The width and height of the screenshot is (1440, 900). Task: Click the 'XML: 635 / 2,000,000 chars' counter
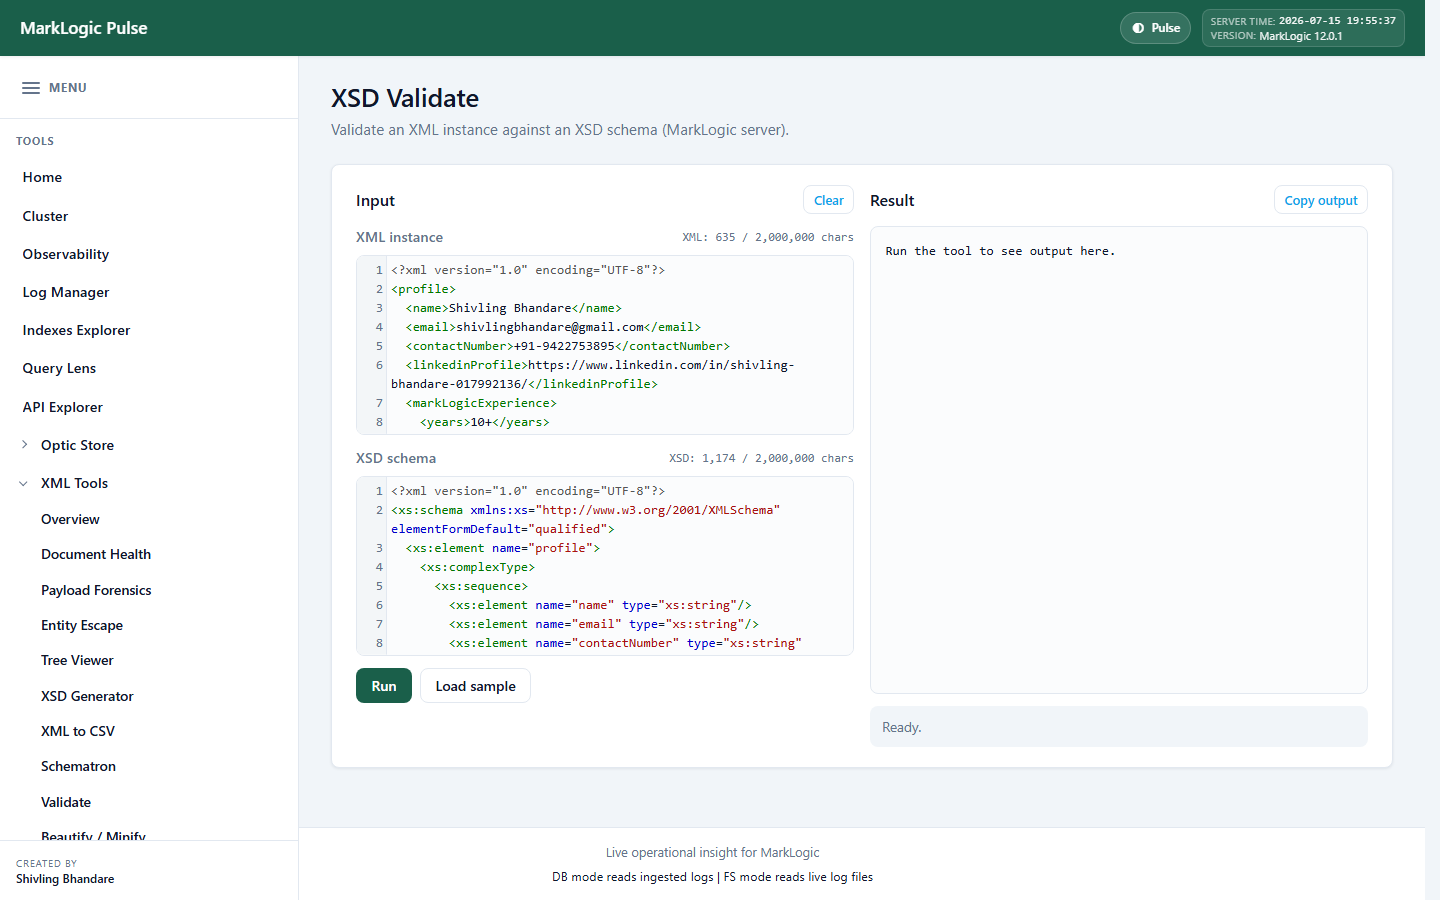pyautogui.click(x=768, y=237)
